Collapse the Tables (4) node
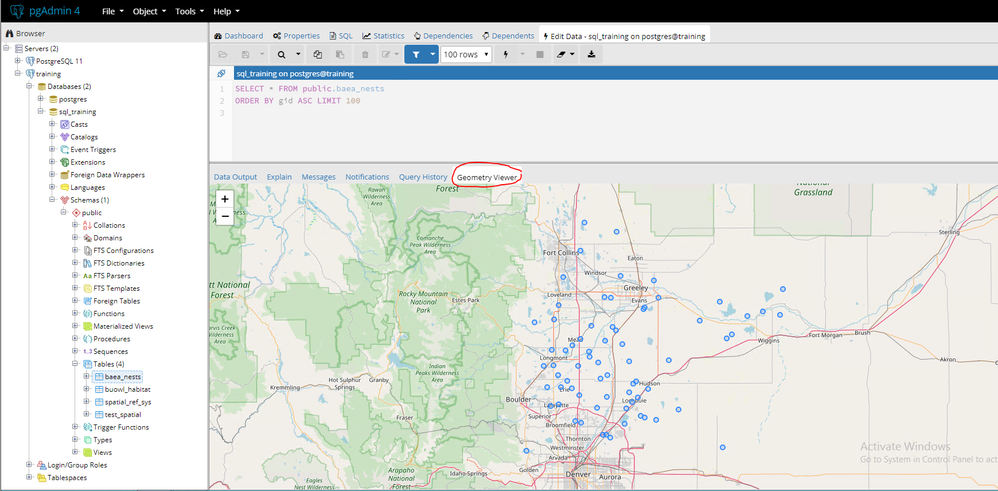The image size is (998, 491). pos(76,364)
